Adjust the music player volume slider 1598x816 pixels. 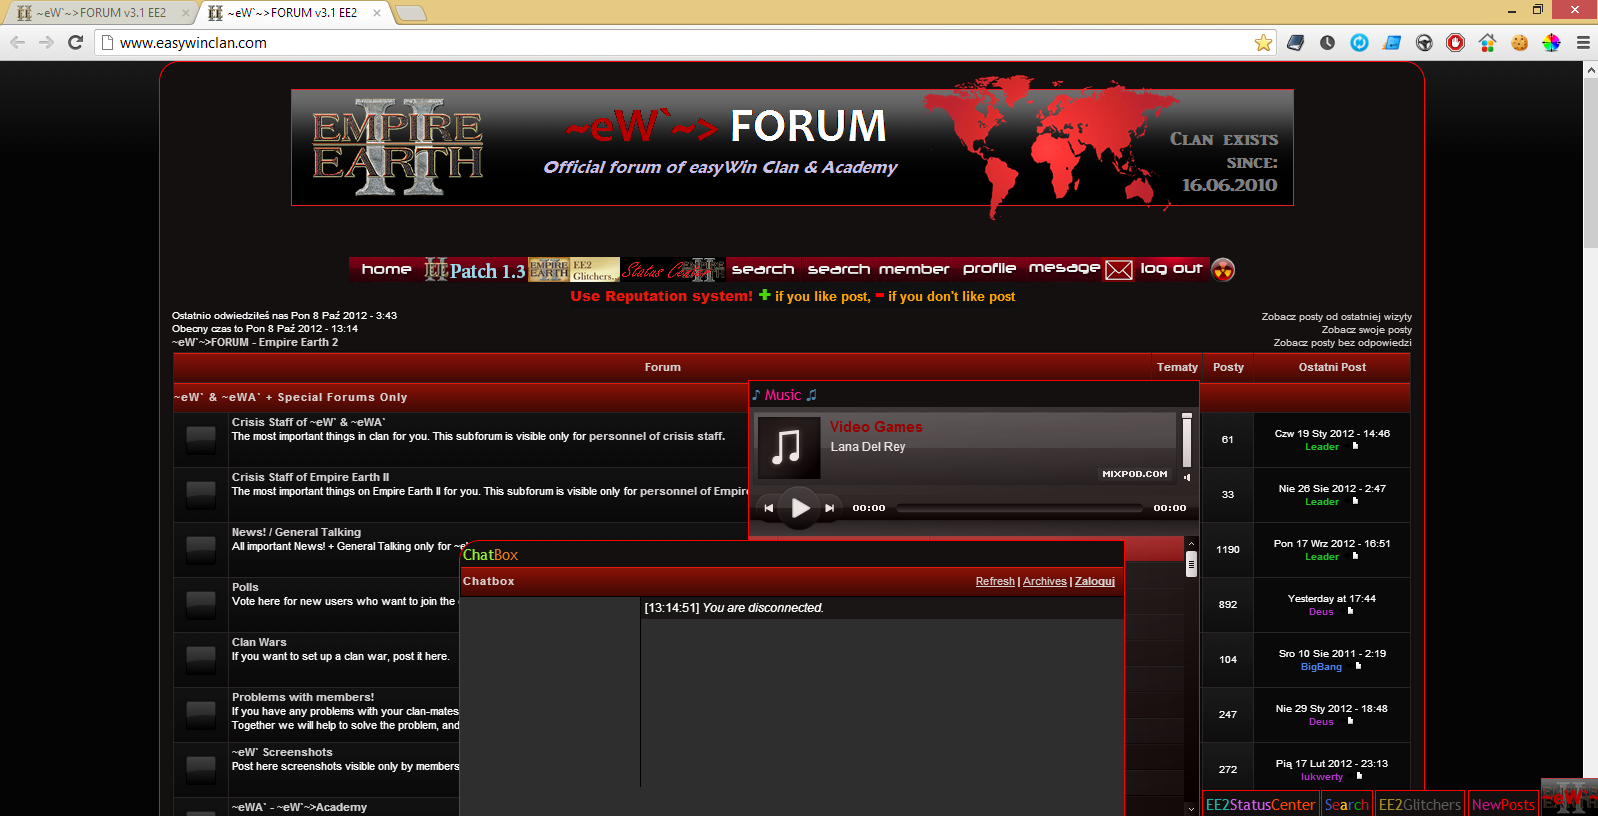click(x=1187, y=441)
